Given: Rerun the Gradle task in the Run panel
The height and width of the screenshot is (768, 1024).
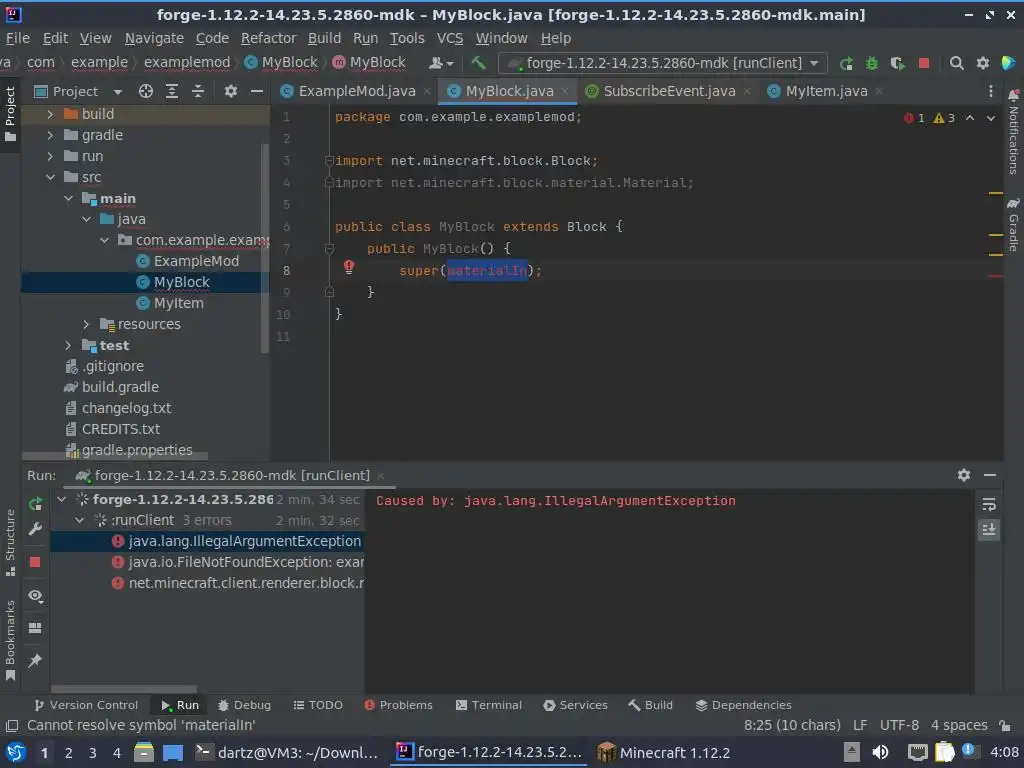Looking at the screenshot, I should (35, 504).
